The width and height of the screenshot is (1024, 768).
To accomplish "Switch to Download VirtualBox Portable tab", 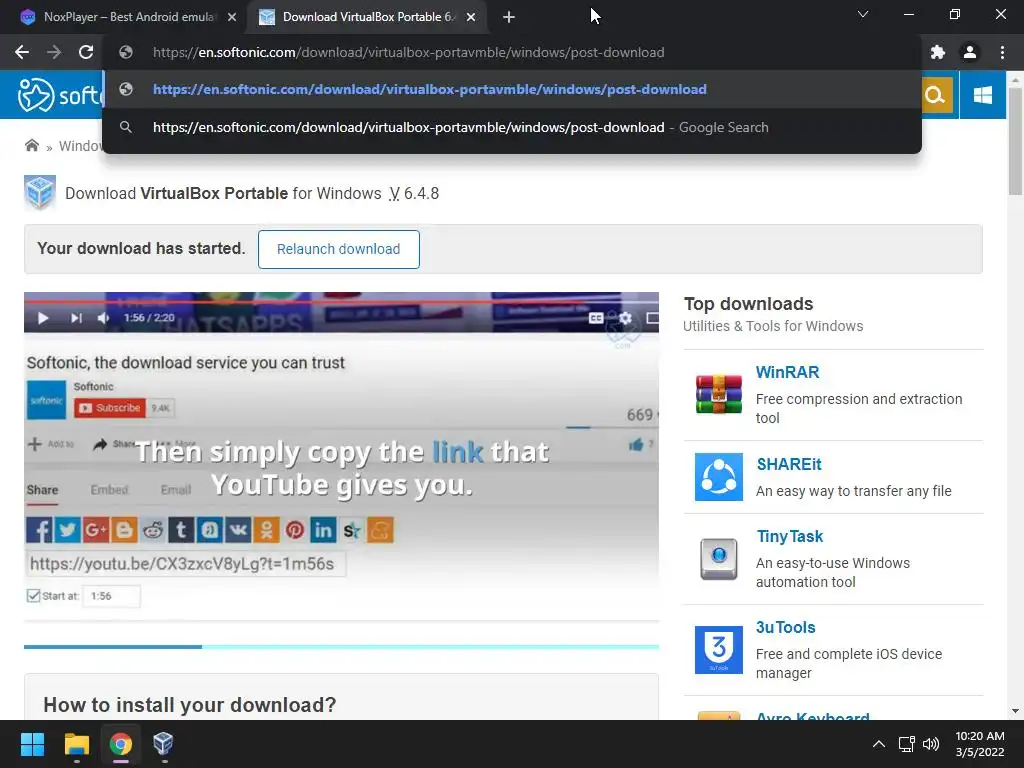I will [366, 17].
